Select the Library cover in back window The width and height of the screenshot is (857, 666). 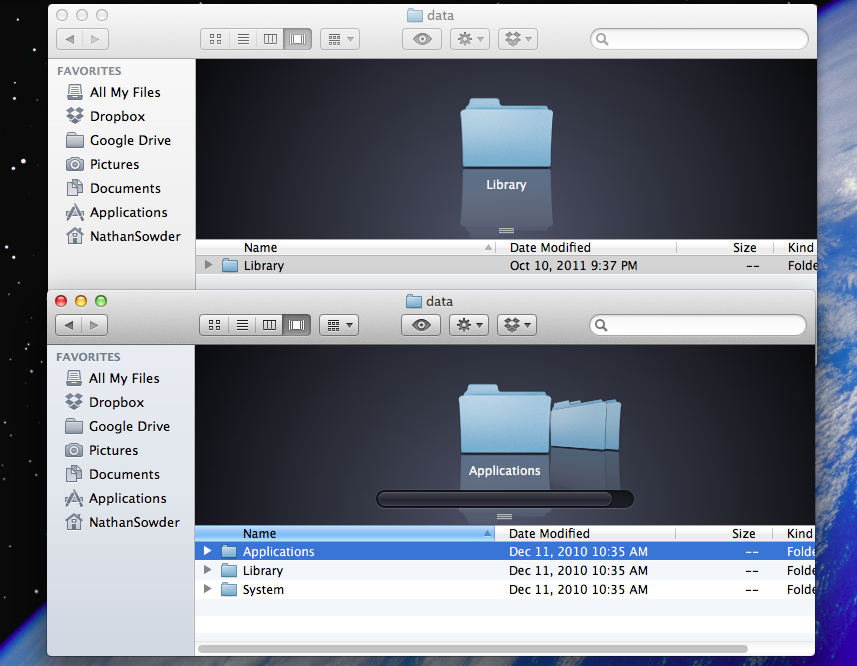tap(506, 133)
